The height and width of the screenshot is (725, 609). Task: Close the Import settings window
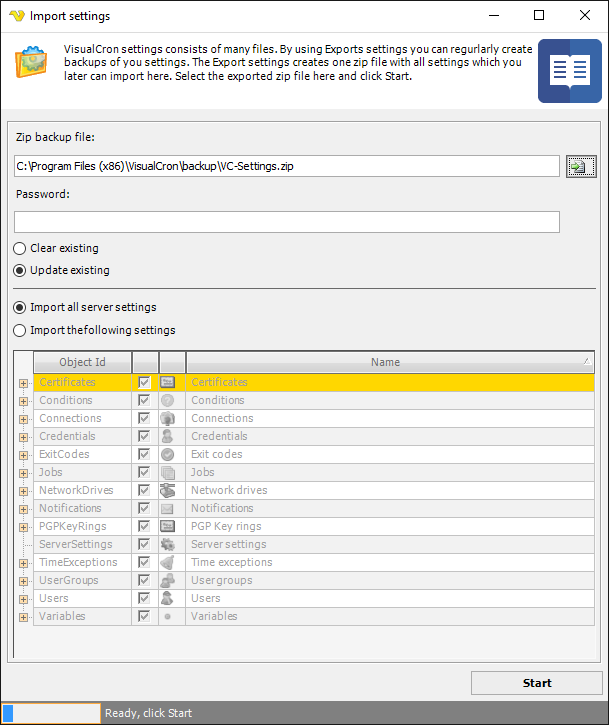584,15
